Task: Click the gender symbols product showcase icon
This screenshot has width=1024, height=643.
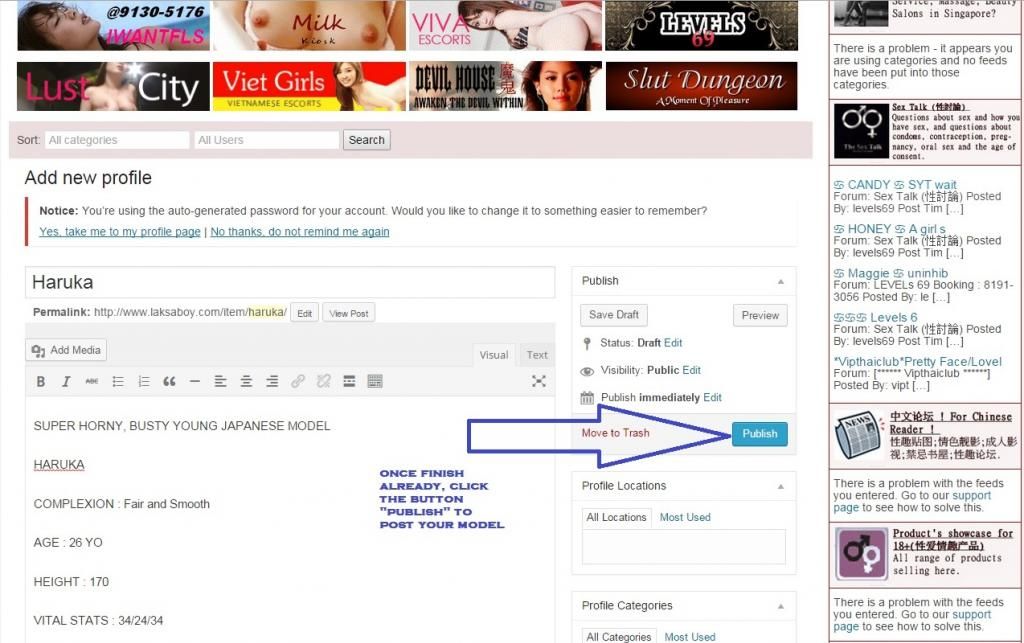Action: click(861, 554)
